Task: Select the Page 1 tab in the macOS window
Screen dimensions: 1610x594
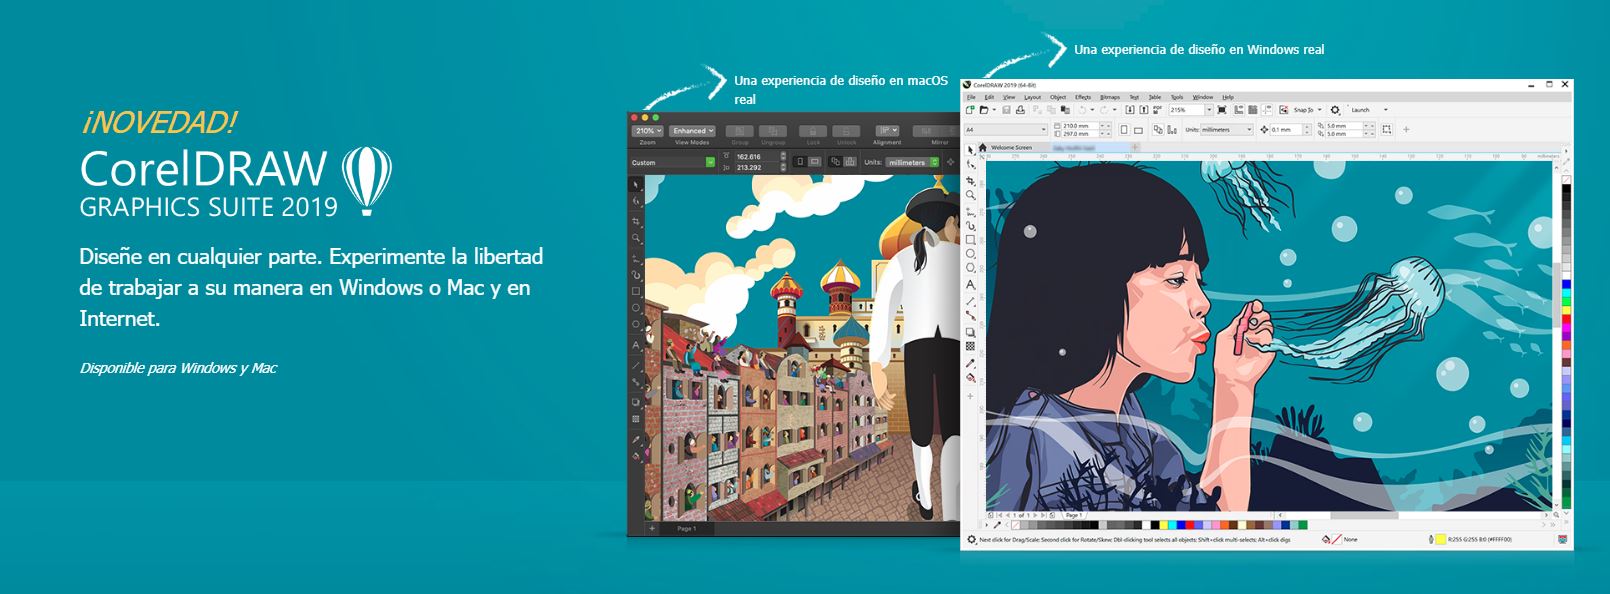Action: click(x=686, y=528)
